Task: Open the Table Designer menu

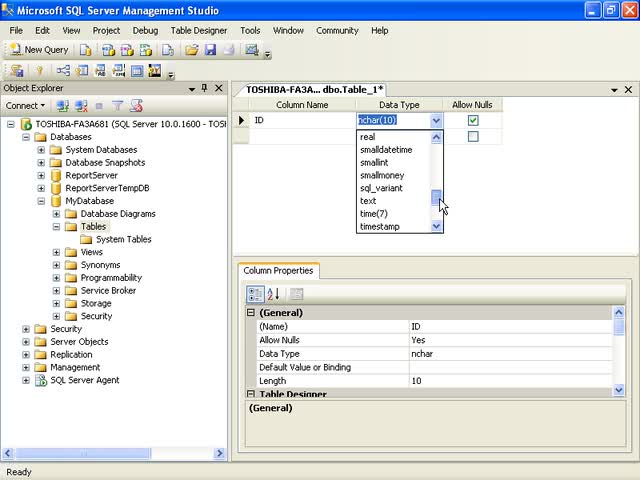Action: pos(199,31)
